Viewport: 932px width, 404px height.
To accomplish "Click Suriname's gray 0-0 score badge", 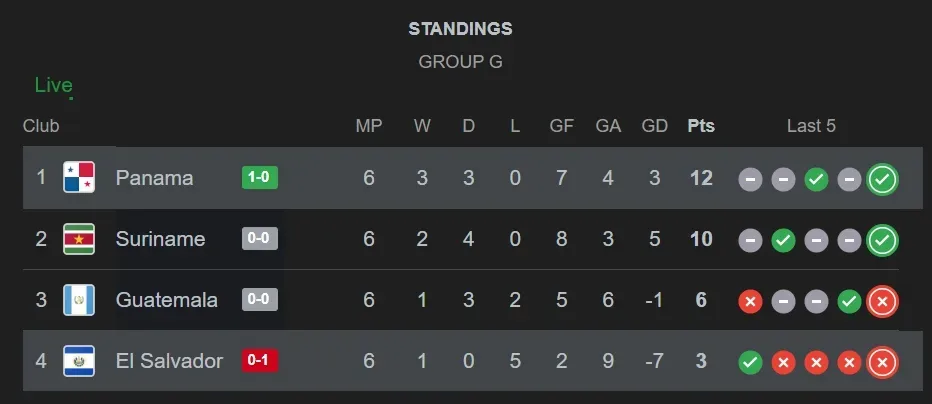I will tap(259, 239).
